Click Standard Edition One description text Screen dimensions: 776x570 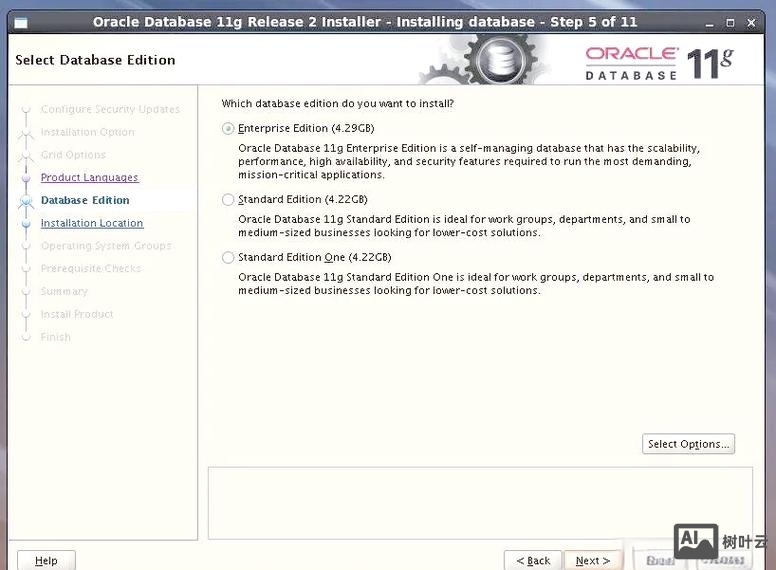click(x=476, y=284)
